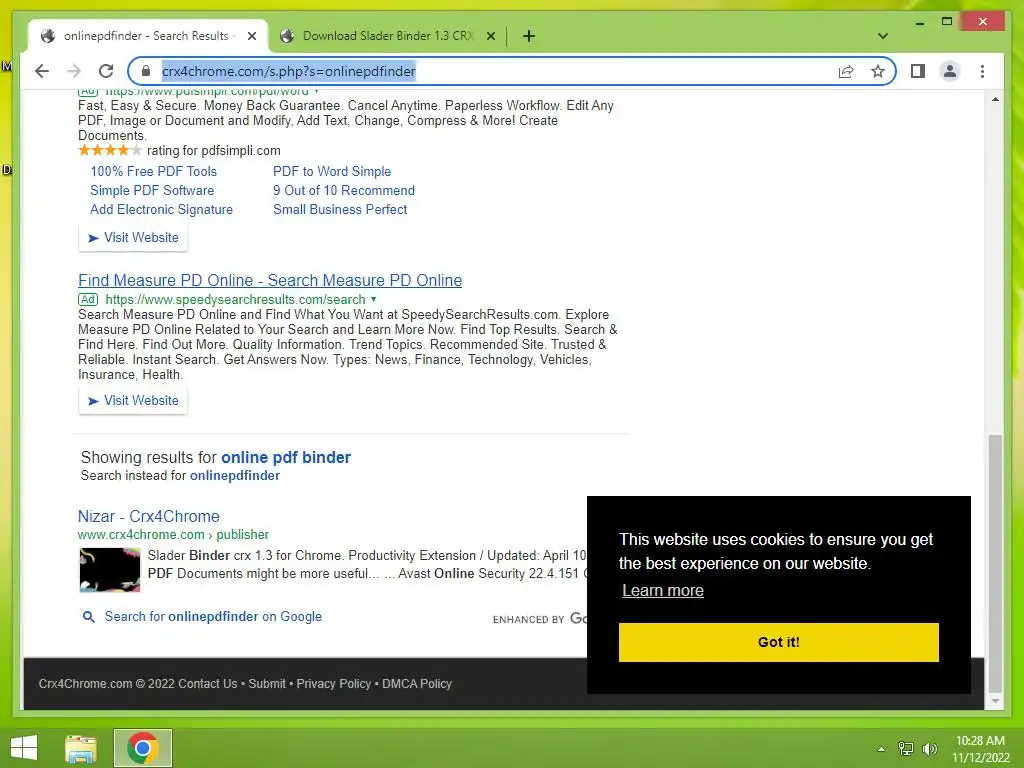This screenshot has width=1024, height=768.
Task: Open the Small Business Perfect link
Action: tap(340, 209)
